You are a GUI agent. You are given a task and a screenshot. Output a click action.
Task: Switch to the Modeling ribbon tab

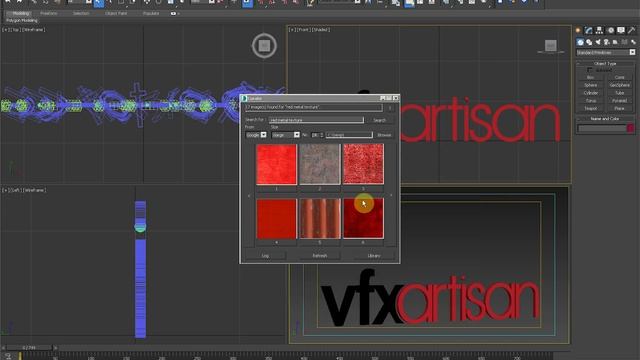(x=20, y=13)
